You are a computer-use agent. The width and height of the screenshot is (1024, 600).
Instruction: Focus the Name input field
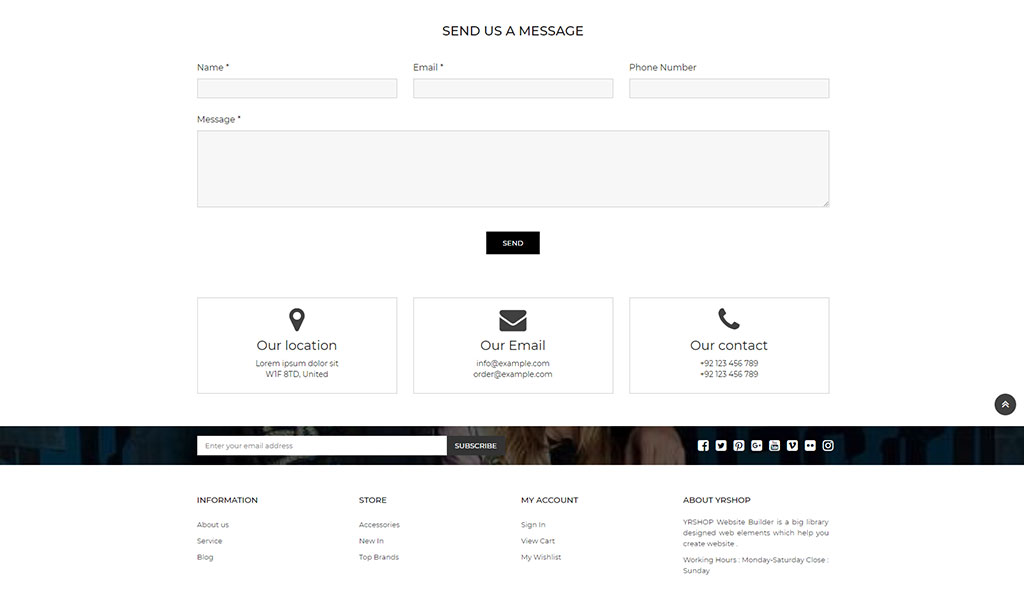click(x=297, y=89)
